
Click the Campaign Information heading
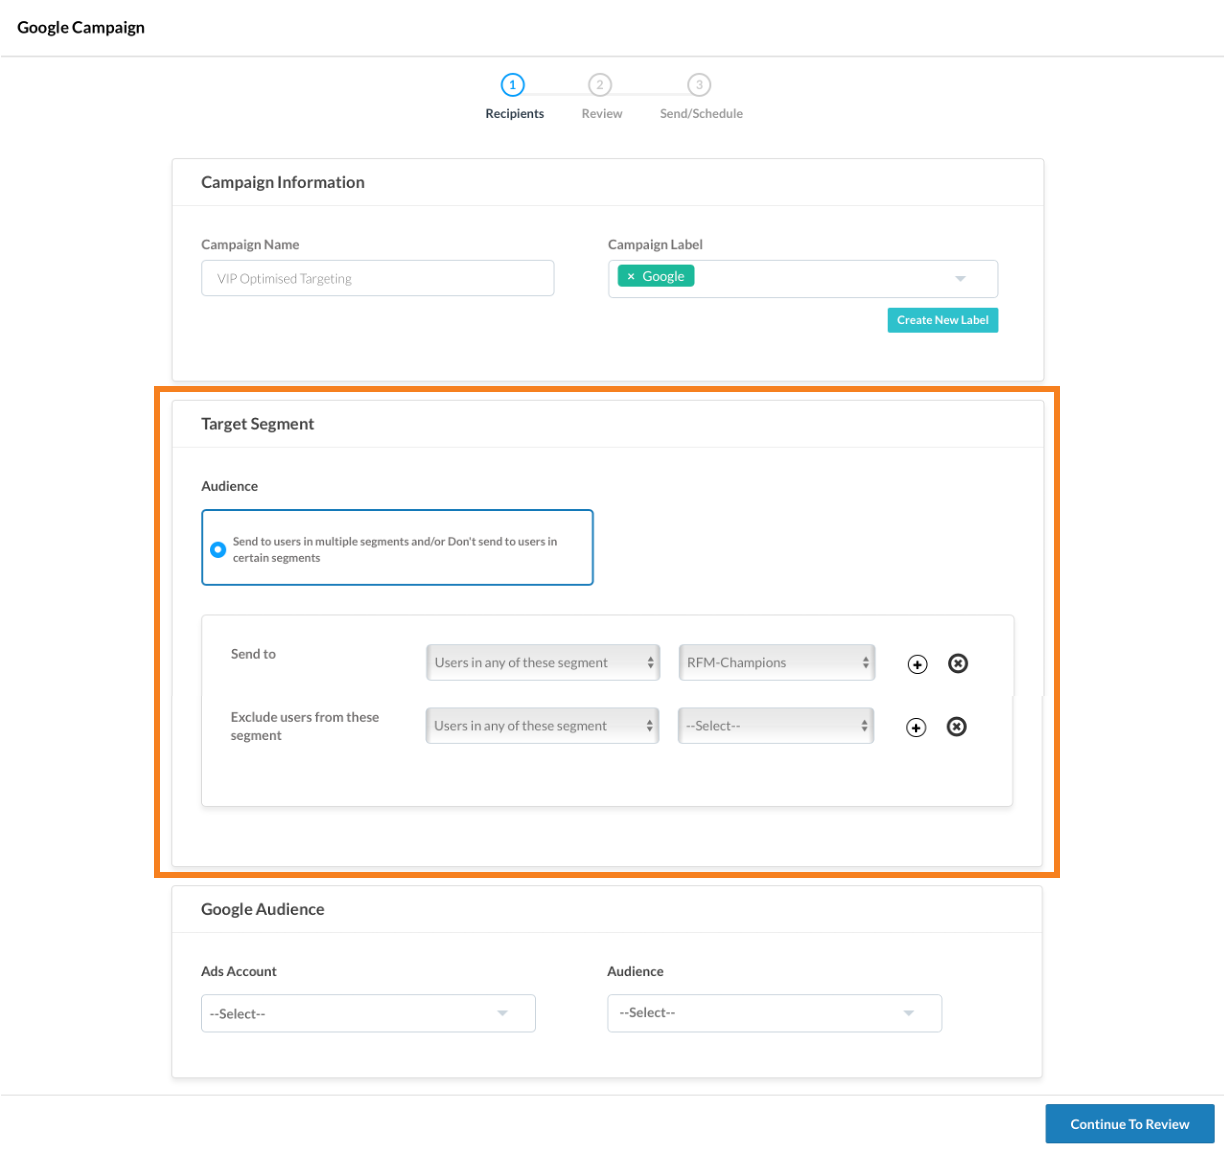pyautogui.click(x=283, y=182)
